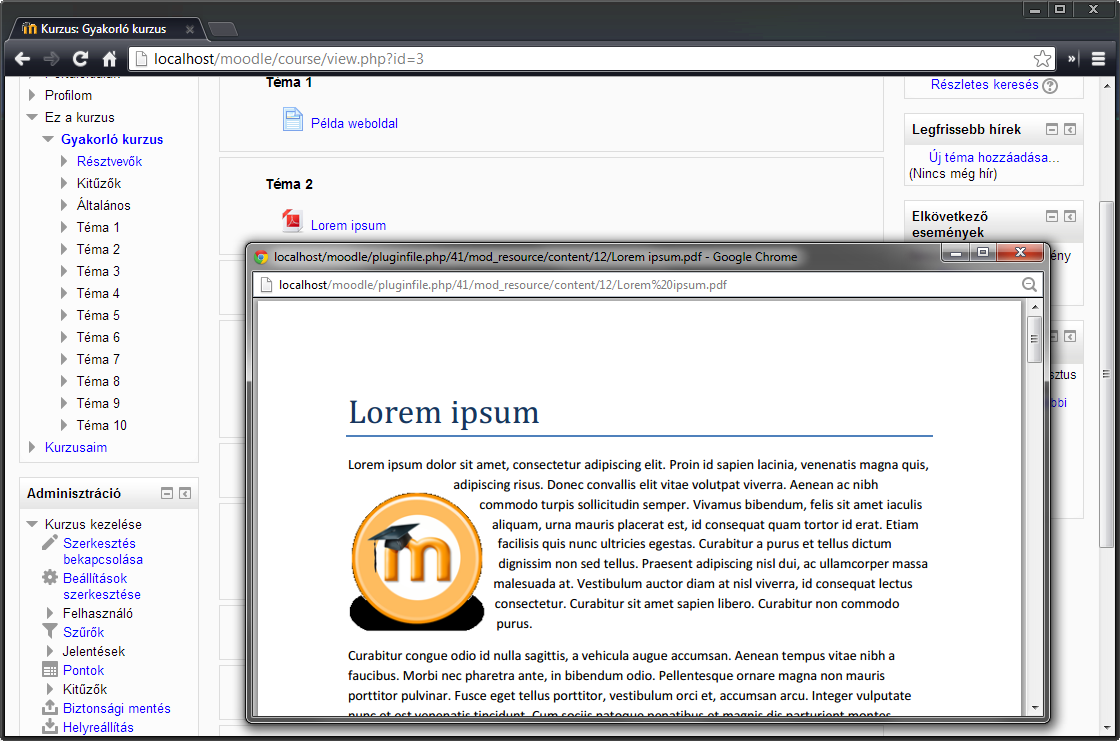Expand the Résztvevők tree node
This screenshot has width=1120, height=741.
64,161
